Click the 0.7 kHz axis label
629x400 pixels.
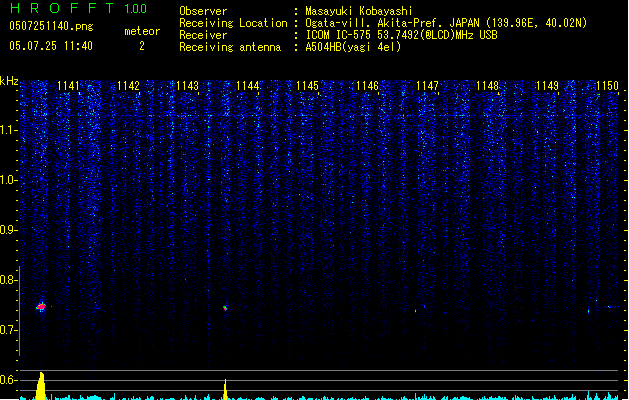9,330
